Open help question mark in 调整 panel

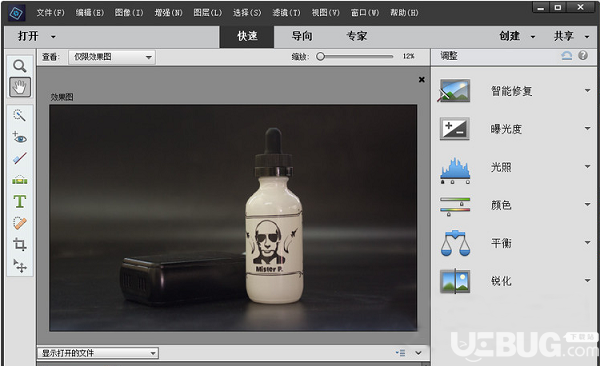pos(583,56)
